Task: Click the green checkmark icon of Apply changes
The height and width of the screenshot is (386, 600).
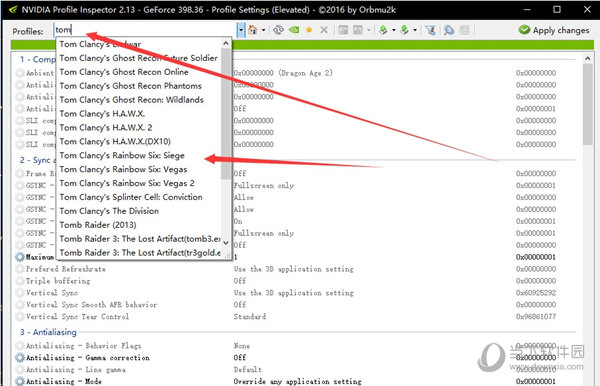Action: (x=524, y=30)
